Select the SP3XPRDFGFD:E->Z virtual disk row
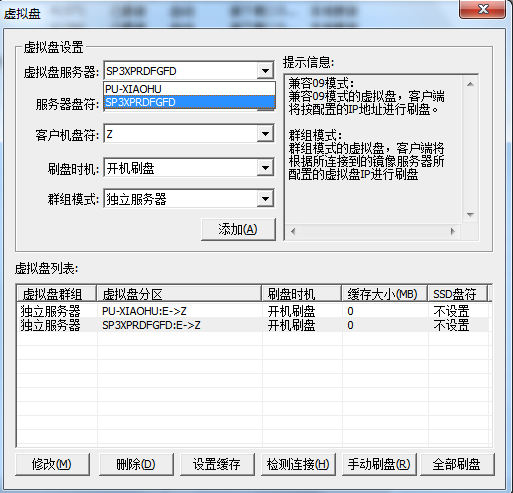Image resolution: width=513 pixels, height=493 pixels. coord(253,325)
